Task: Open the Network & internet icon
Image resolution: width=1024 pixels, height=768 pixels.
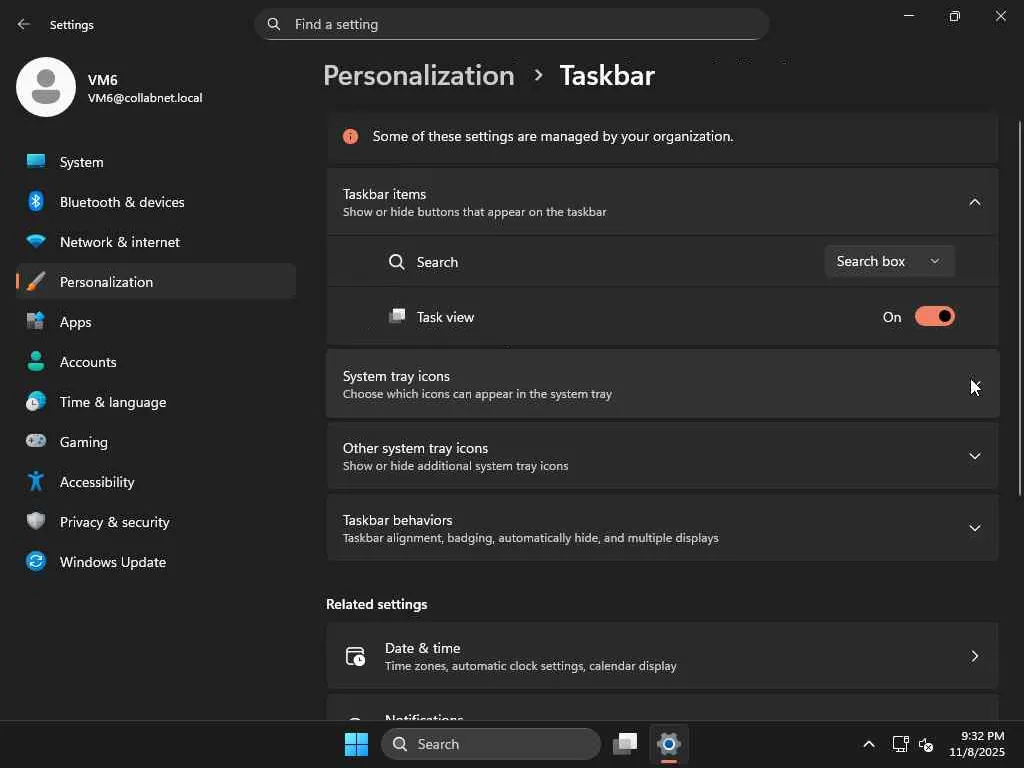Action: (x=36, y=242)
